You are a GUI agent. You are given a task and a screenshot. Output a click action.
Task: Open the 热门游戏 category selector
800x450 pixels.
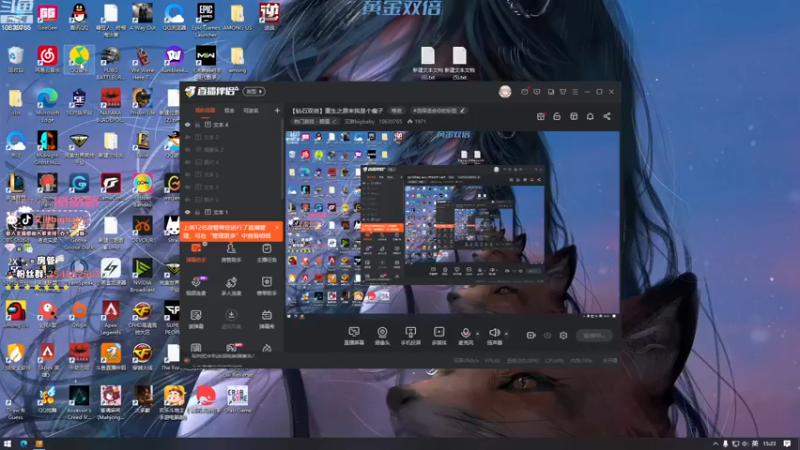coord(315,121)
